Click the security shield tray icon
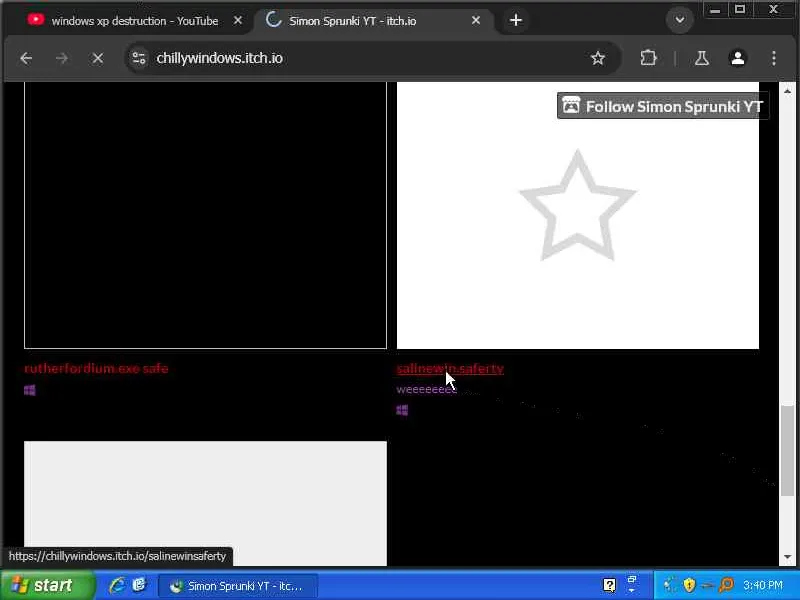Viewport: 800px width, 600px height. [689, 585]
